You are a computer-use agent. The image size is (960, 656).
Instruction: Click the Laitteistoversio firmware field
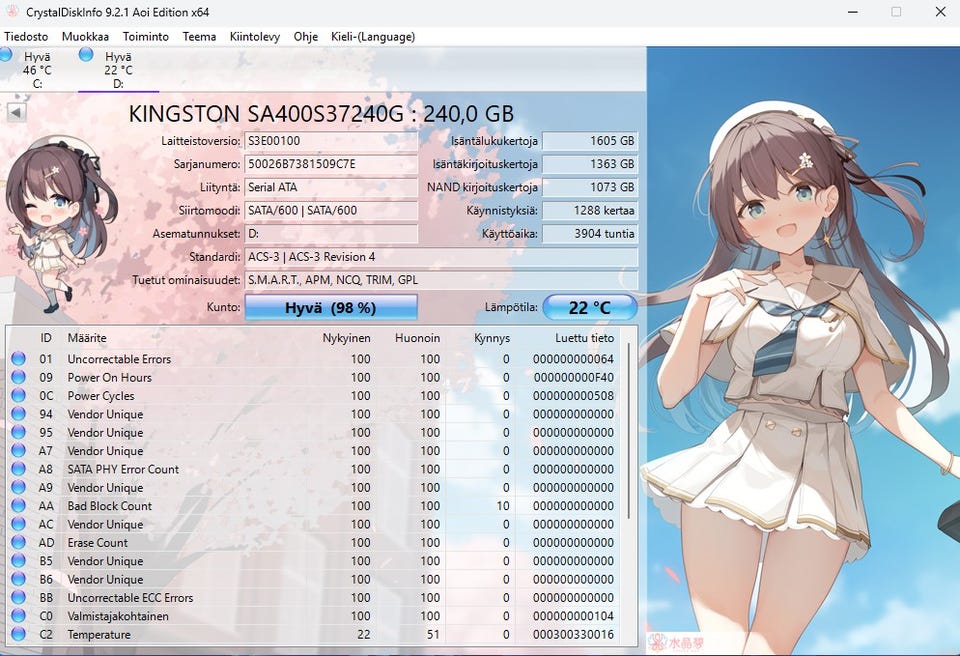[330, 141]
